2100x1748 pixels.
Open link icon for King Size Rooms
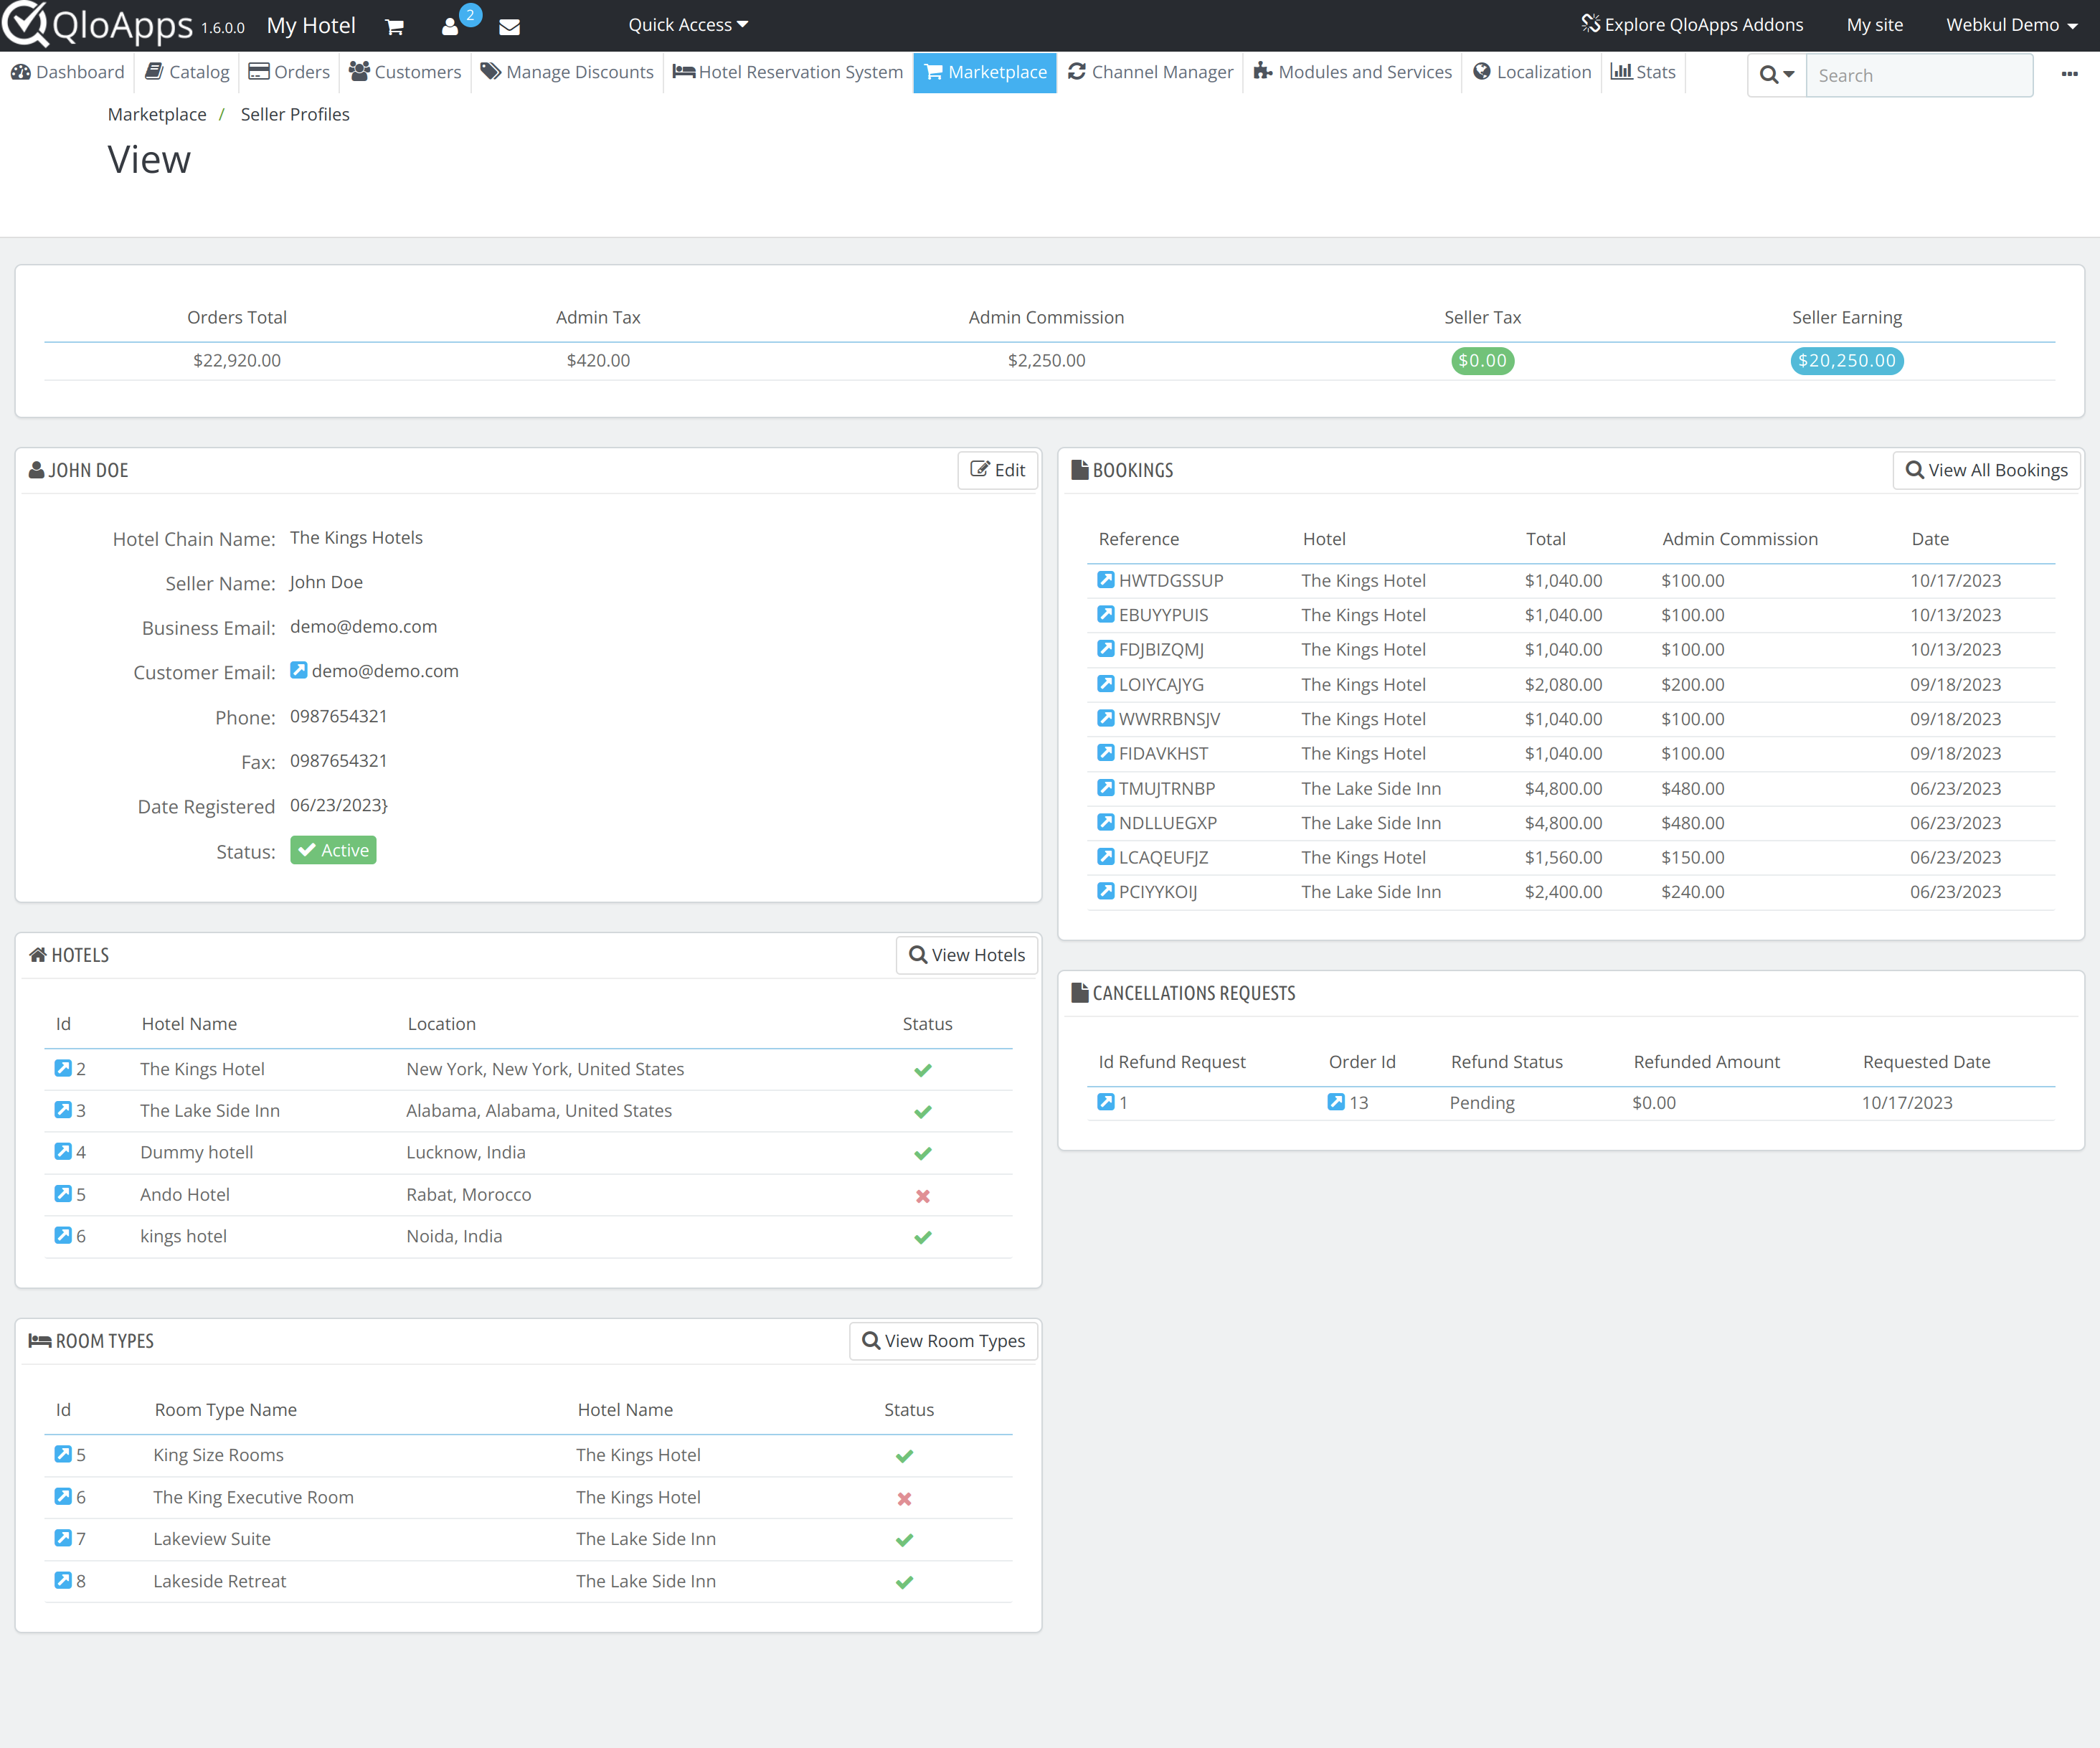click(63, 1454)
